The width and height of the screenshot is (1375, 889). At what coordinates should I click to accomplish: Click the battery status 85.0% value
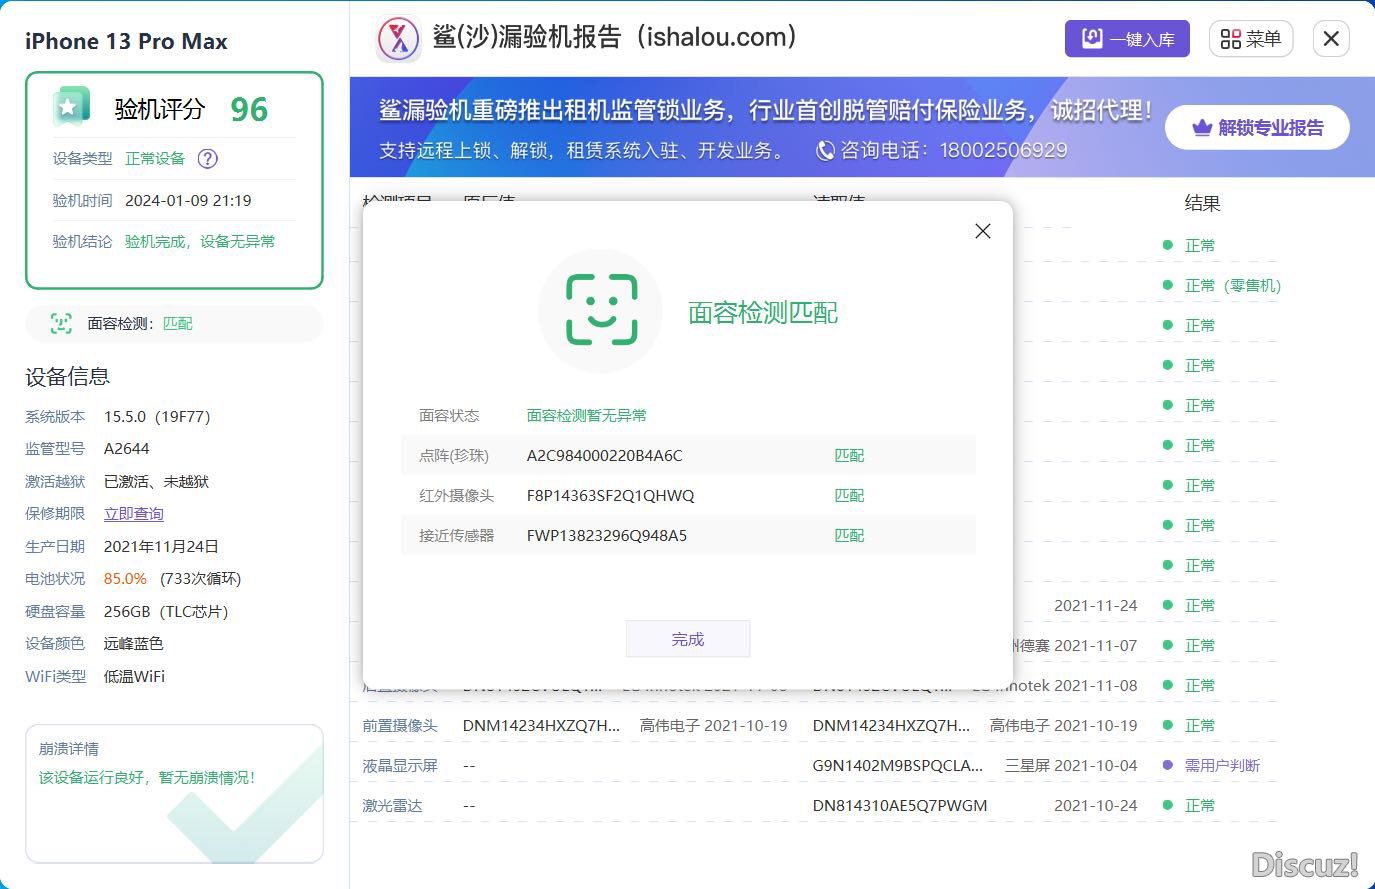125,578
